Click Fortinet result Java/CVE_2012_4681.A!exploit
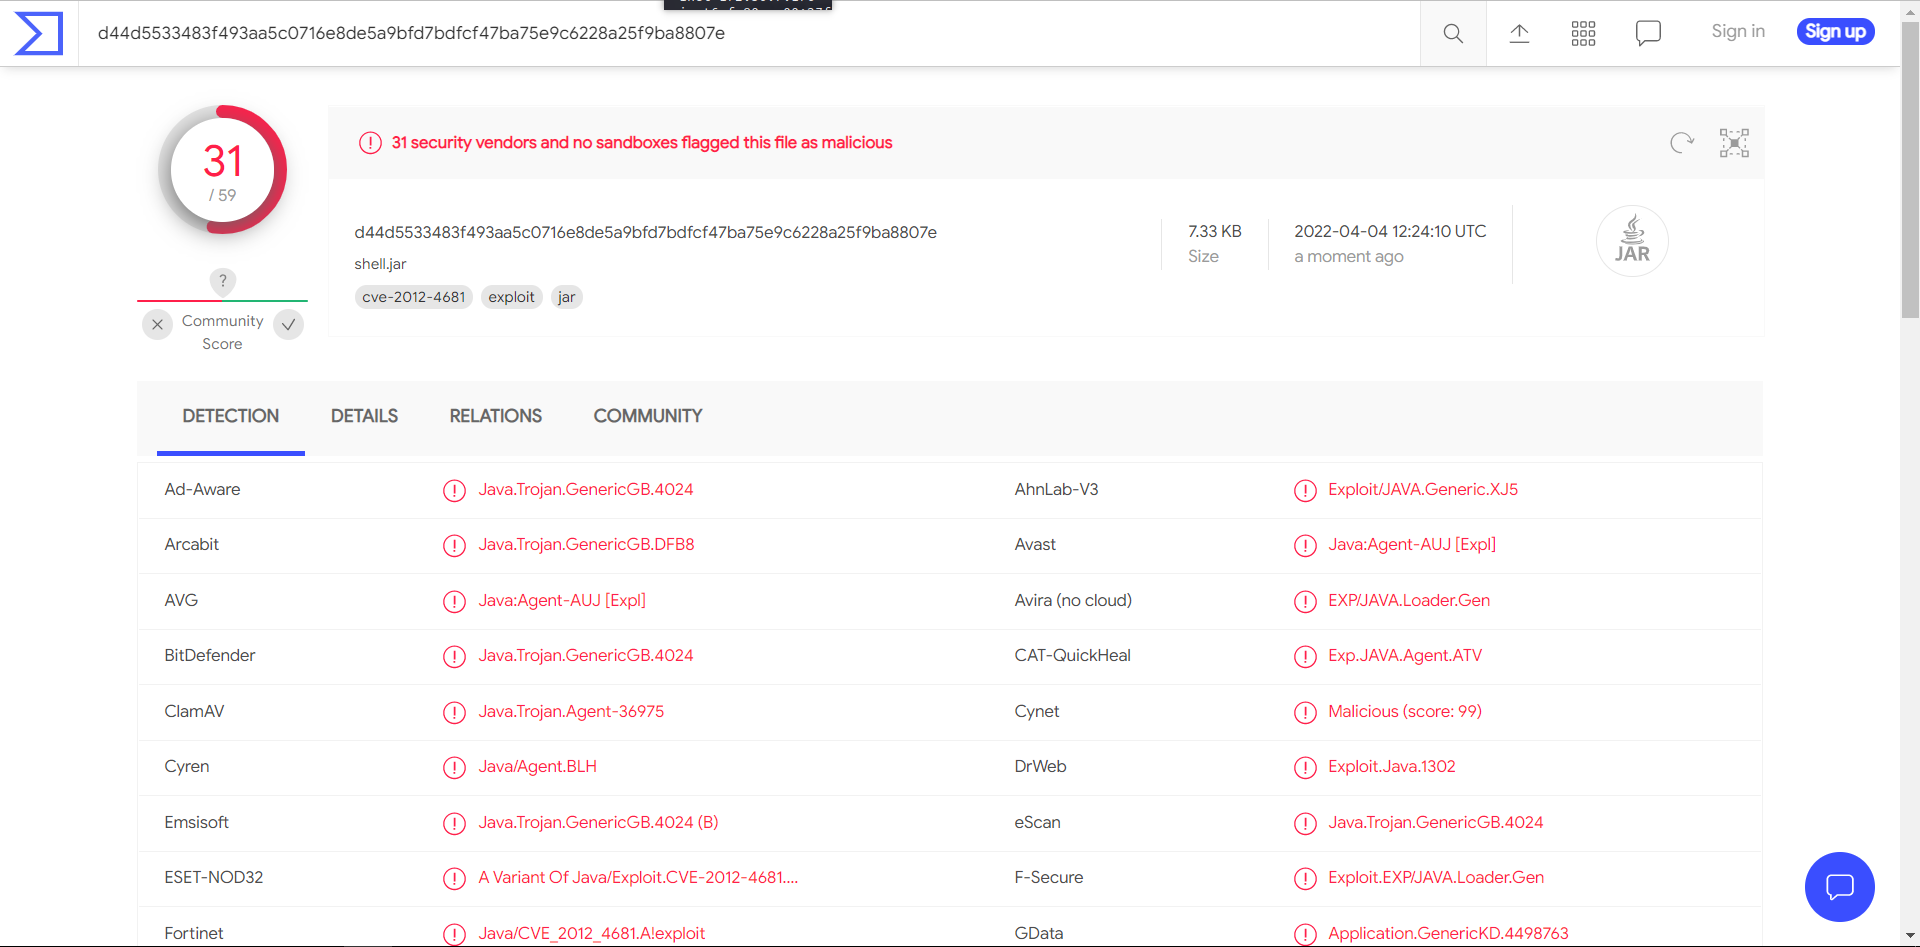The height and width of the screenshot is (947, 1920). pyautogui.click(x=592, y=933)
